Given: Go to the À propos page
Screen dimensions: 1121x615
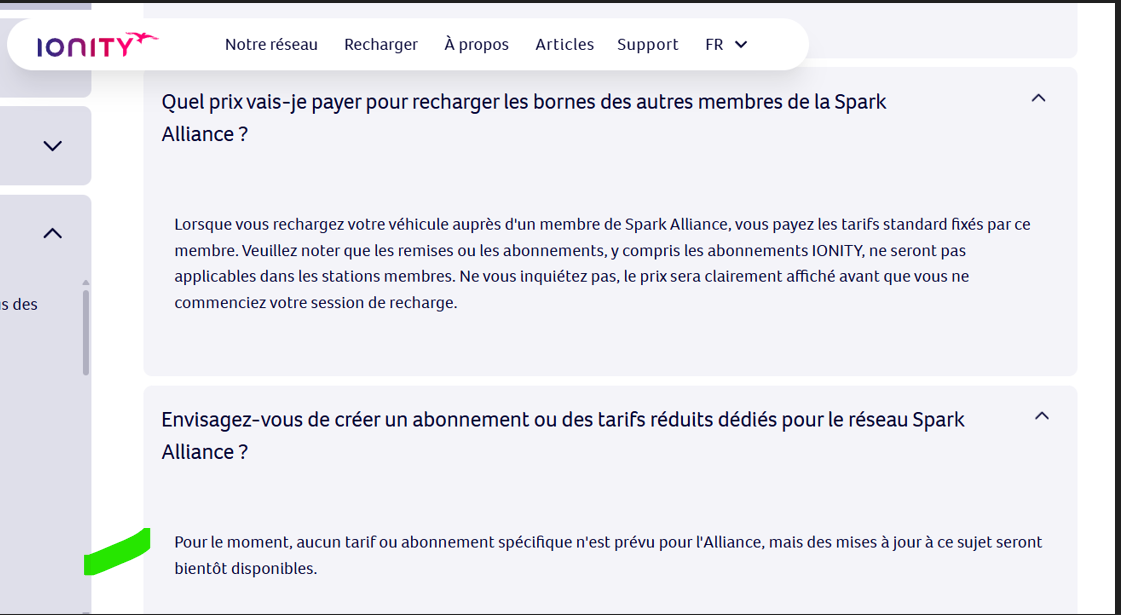Looking at the screenshot, I should click(476, 44).
